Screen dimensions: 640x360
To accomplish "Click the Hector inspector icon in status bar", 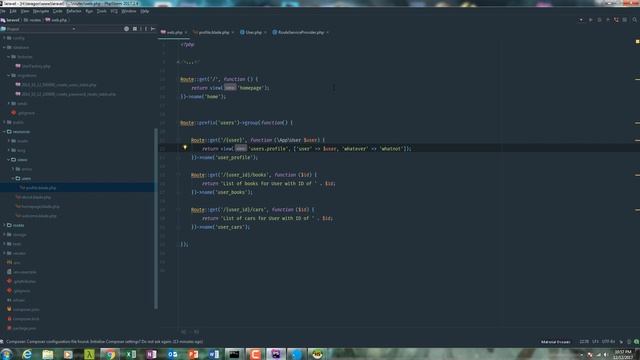I will coord(629,342).
